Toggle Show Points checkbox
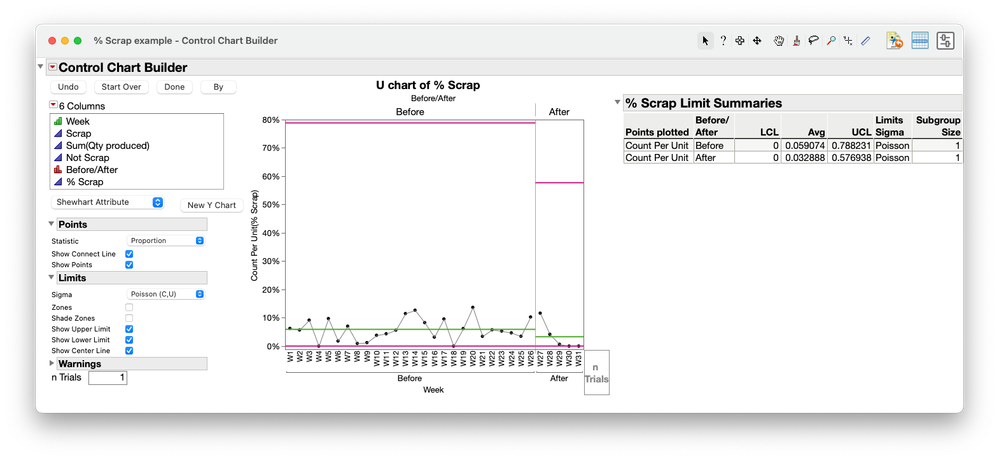This screenshot has width=999, height=460. pyautogui.click(x=129, y=264)
